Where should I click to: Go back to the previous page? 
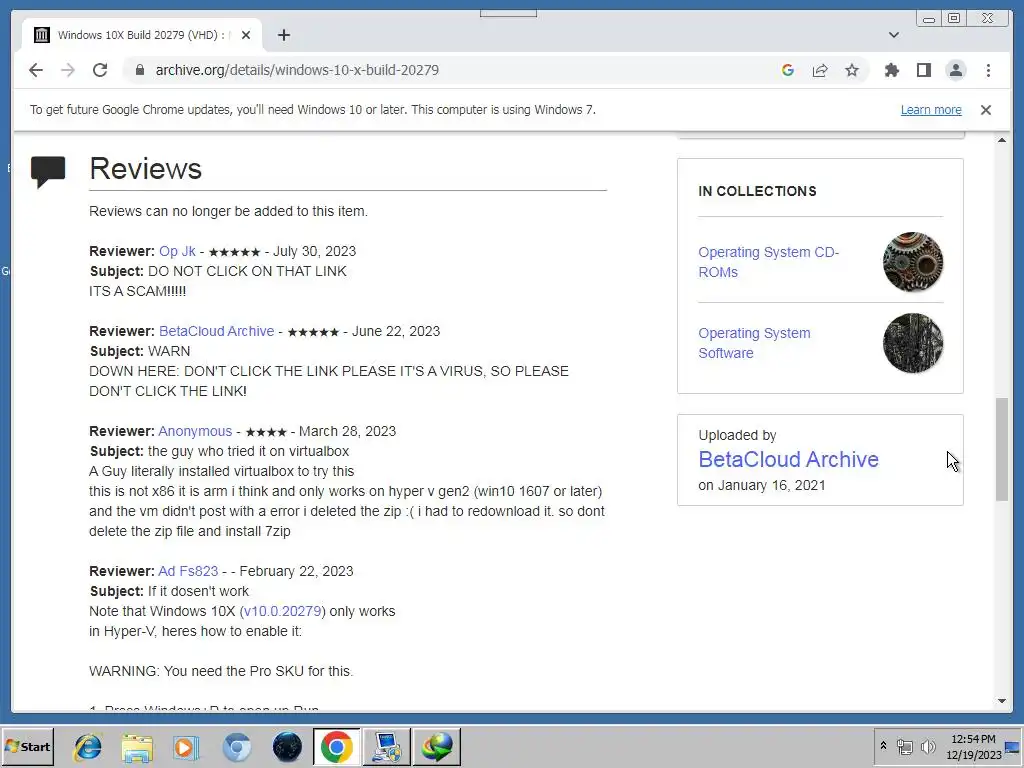[x=36, y=70]
